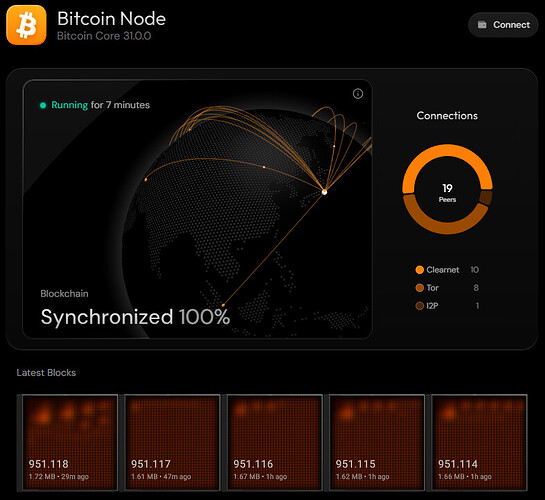Open the info icon on globe card
Viewport: 545px width, 500px height.
(x=358, y=93)
